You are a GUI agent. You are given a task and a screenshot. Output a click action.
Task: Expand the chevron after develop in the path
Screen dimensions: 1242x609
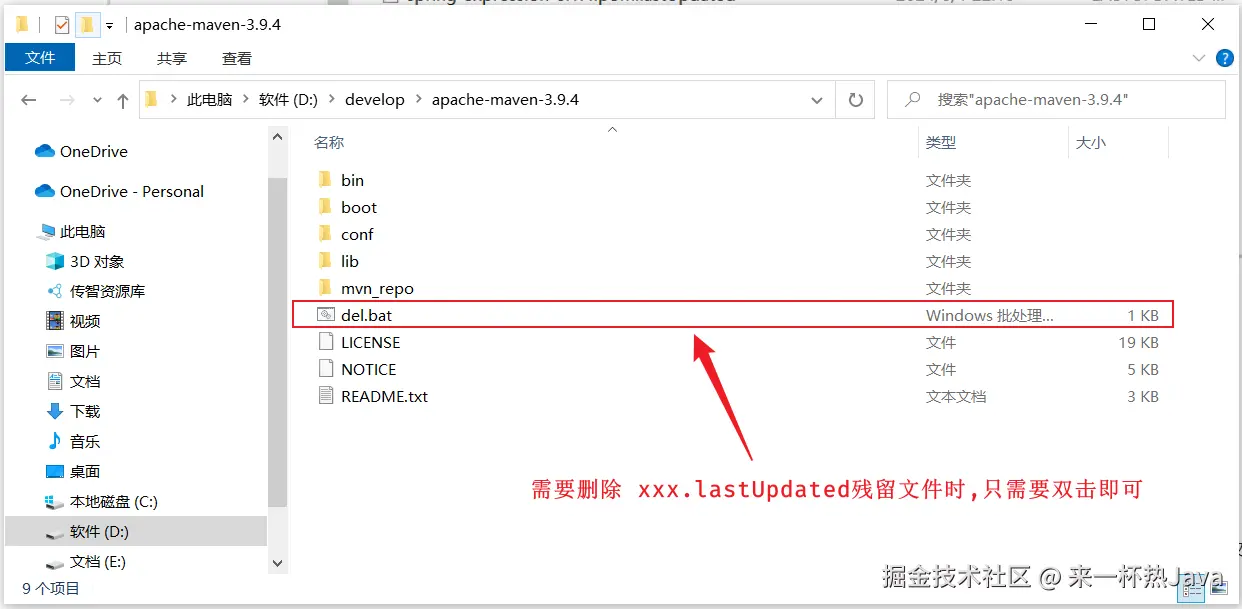[419, 100]
